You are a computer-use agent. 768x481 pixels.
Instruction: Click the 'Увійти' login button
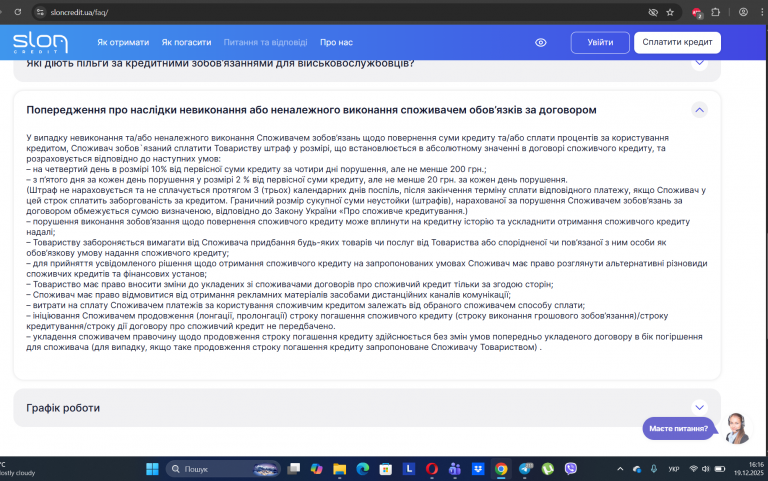tap(600, 43)
